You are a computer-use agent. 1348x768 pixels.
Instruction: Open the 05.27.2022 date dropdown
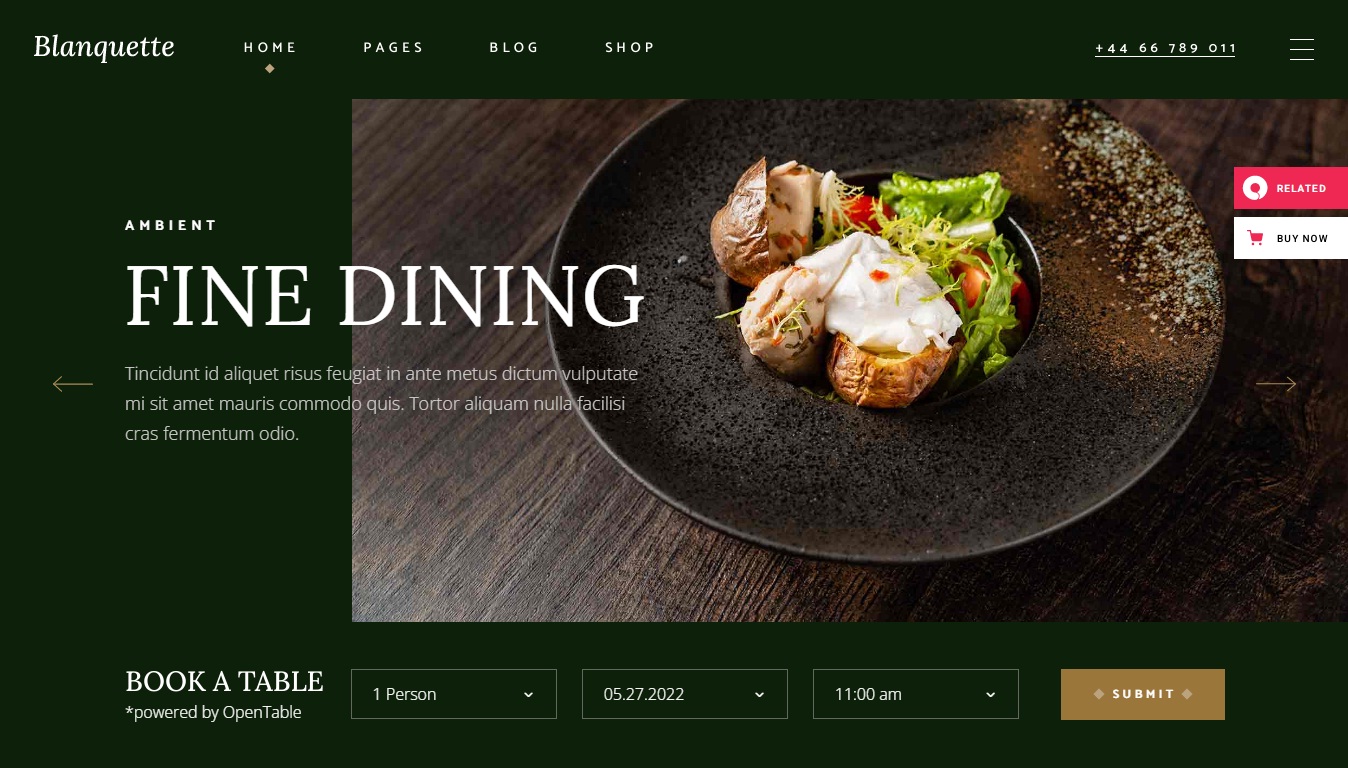(685, 694)
